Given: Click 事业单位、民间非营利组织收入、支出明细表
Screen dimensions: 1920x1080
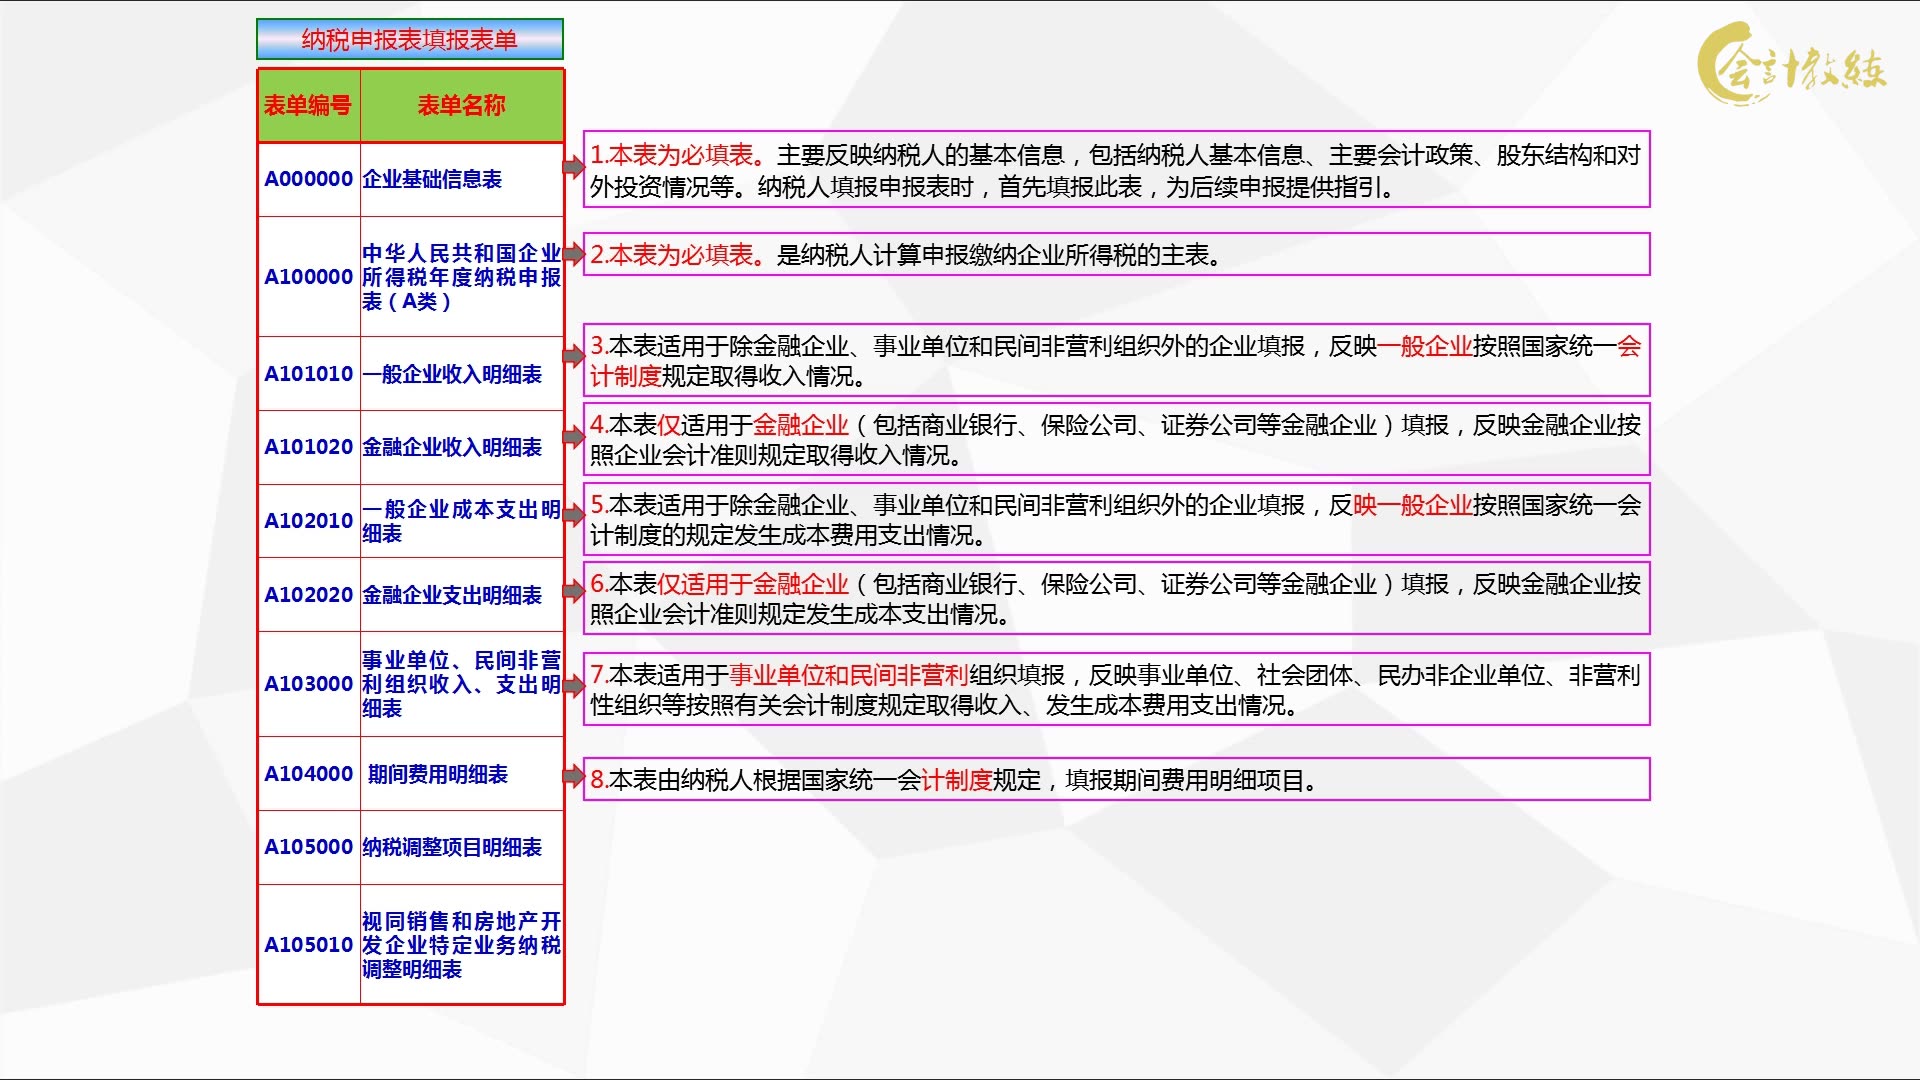Looking at the screenshot, I should pyautogui.click(x=461, y=684).
